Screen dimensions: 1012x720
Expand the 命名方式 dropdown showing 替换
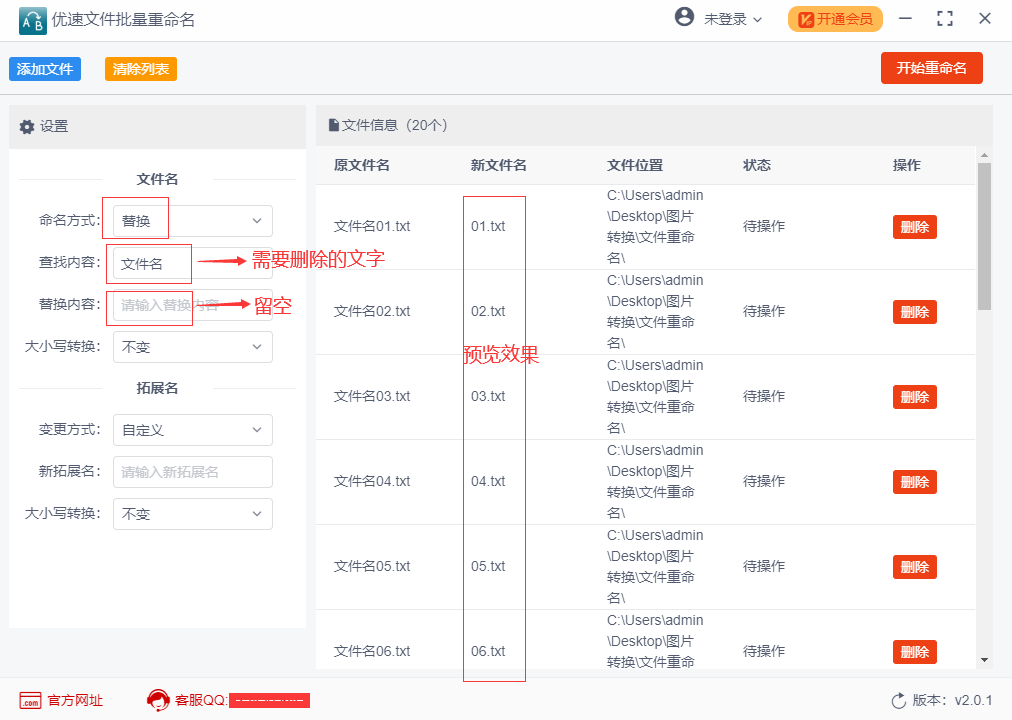192,221
